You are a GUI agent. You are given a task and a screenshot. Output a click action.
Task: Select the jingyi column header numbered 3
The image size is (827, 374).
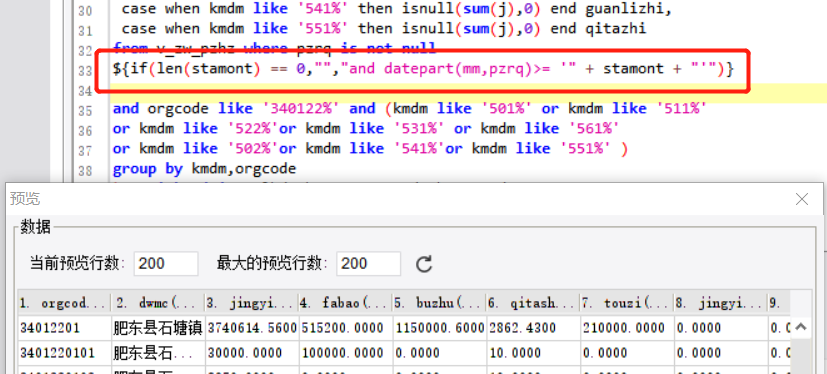coord(252,302)
